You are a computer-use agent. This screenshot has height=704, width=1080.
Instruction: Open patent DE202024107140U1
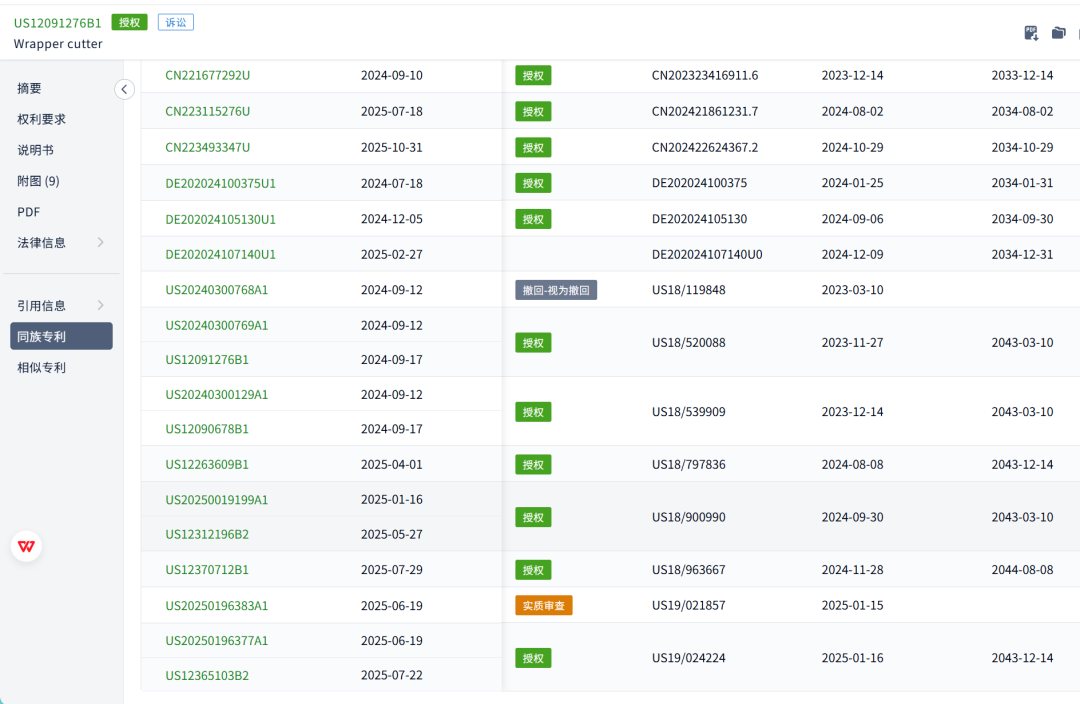pos(220,254)
